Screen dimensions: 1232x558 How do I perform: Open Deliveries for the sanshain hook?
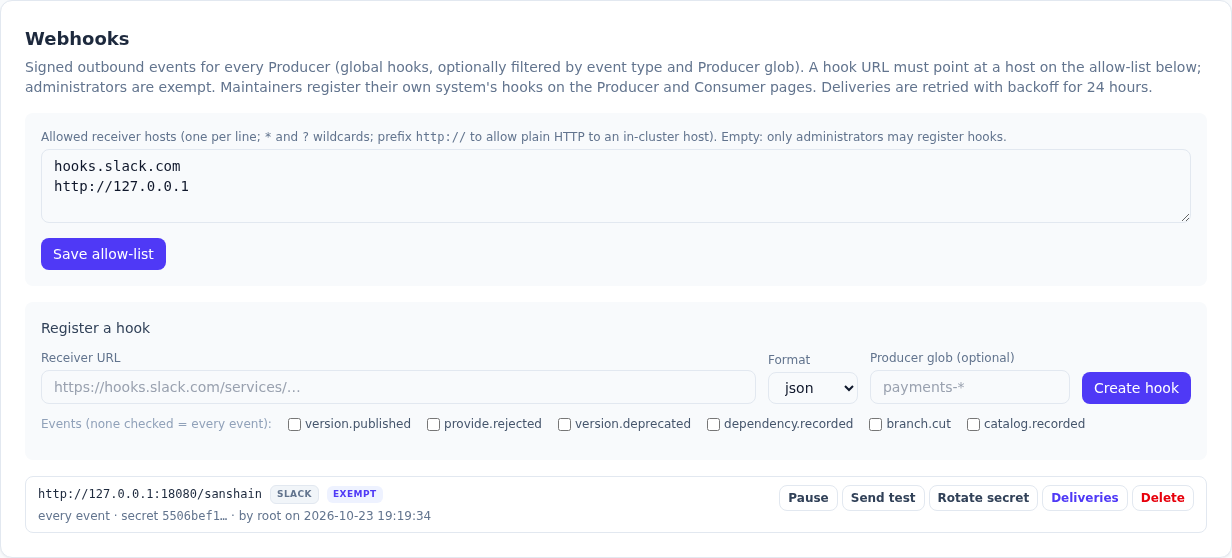(1084, 498)
